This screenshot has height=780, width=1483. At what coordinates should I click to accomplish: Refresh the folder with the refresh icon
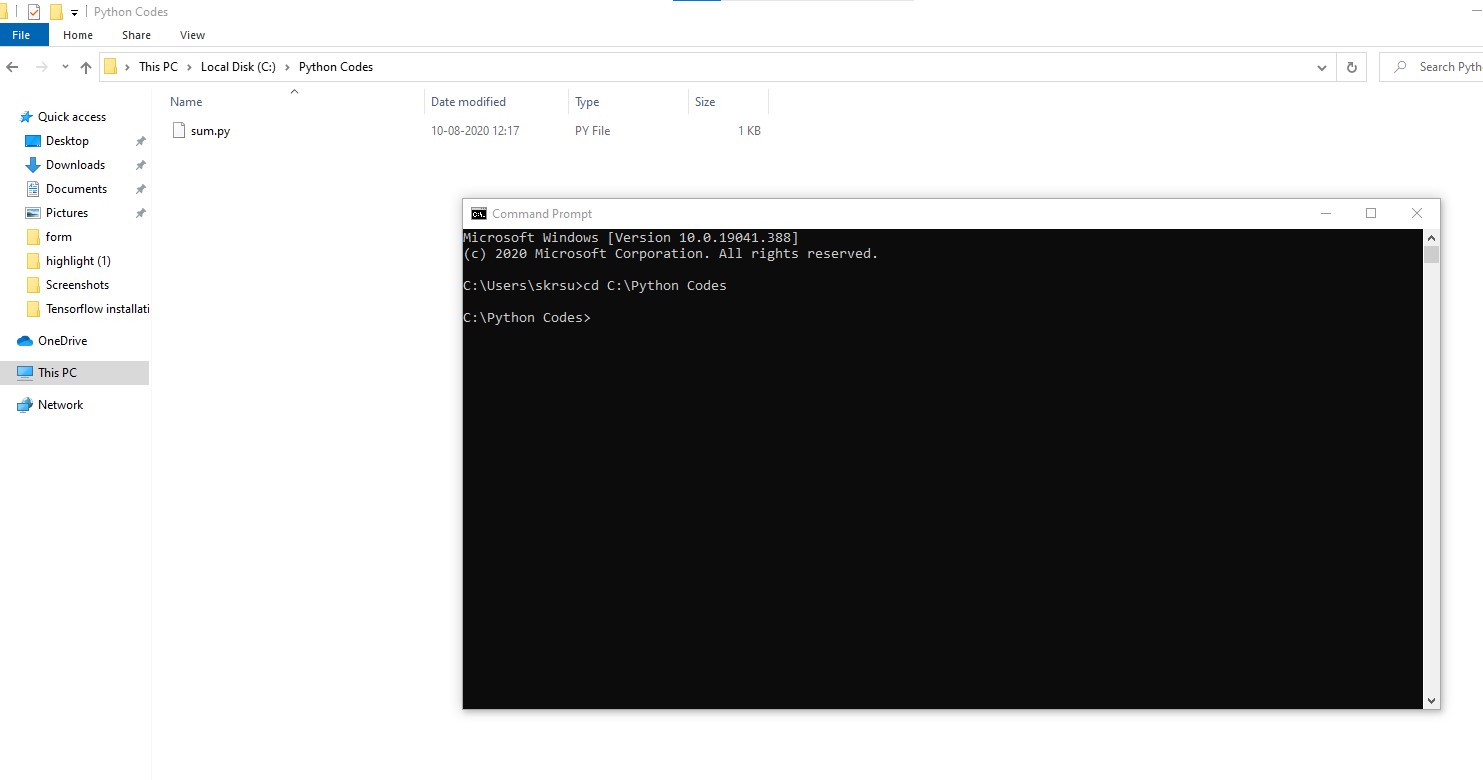pyautogui.click(x=1351, y=67)
